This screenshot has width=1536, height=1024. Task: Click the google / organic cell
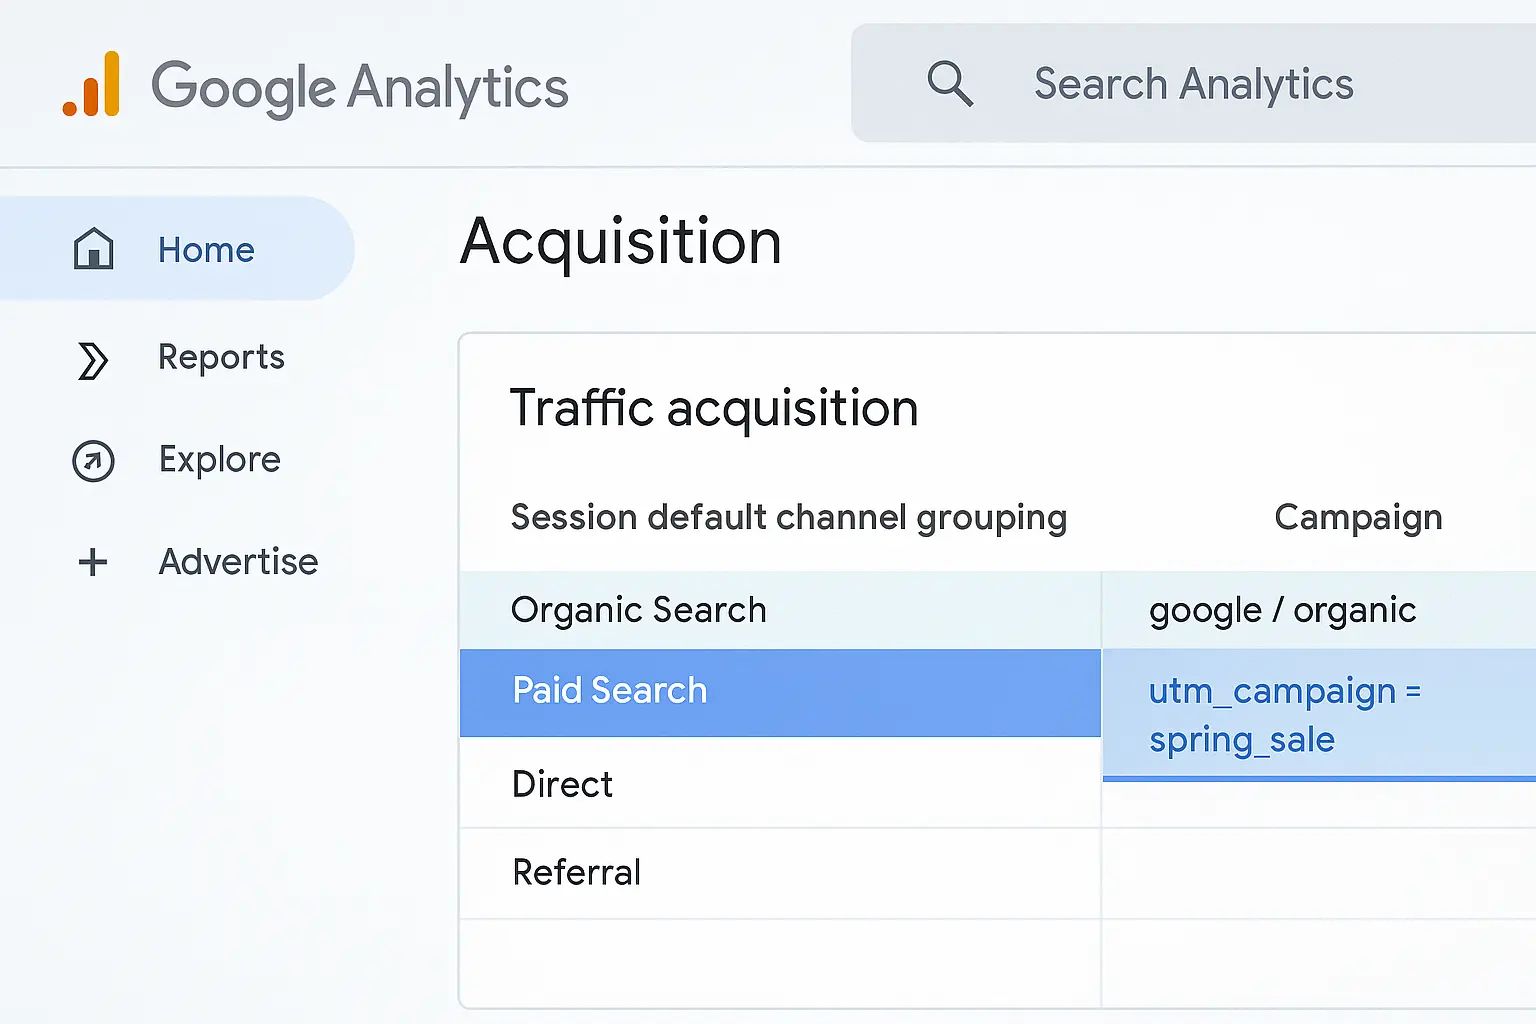[1282, 610]
